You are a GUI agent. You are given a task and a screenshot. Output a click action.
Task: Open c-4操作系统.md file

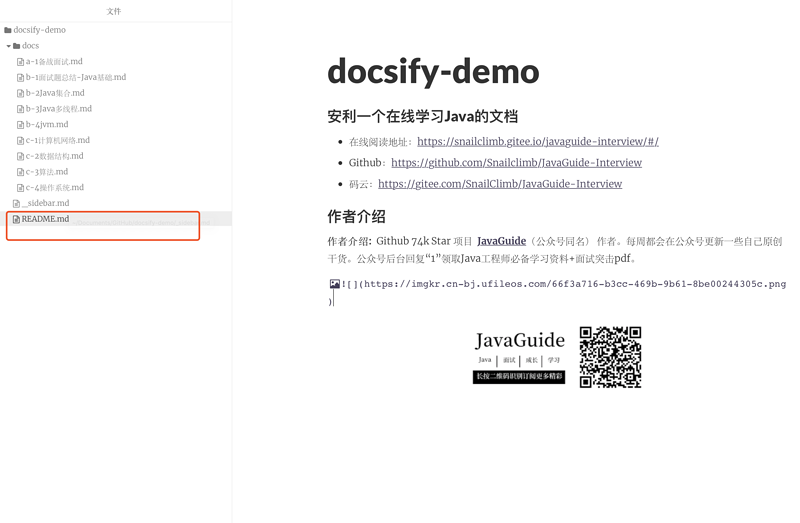(55, 188)
